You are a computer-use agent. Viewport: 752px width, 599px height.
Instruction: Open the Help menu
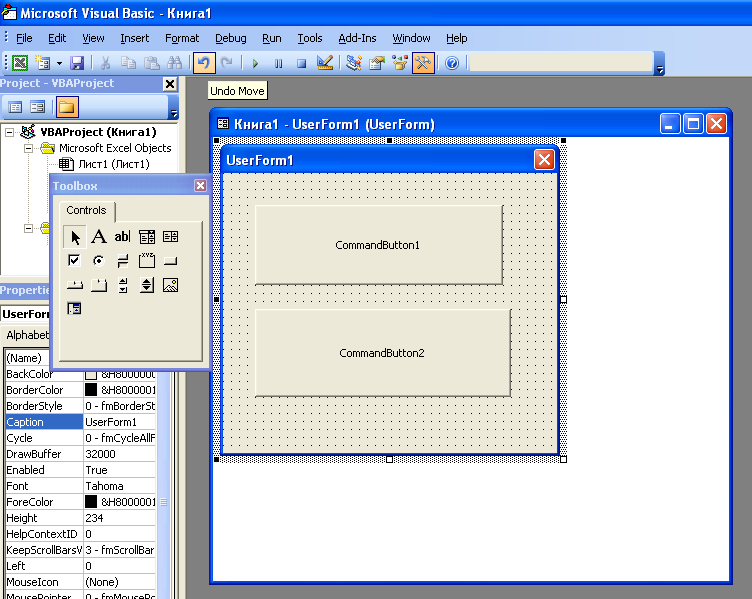(x=457, y=38)
